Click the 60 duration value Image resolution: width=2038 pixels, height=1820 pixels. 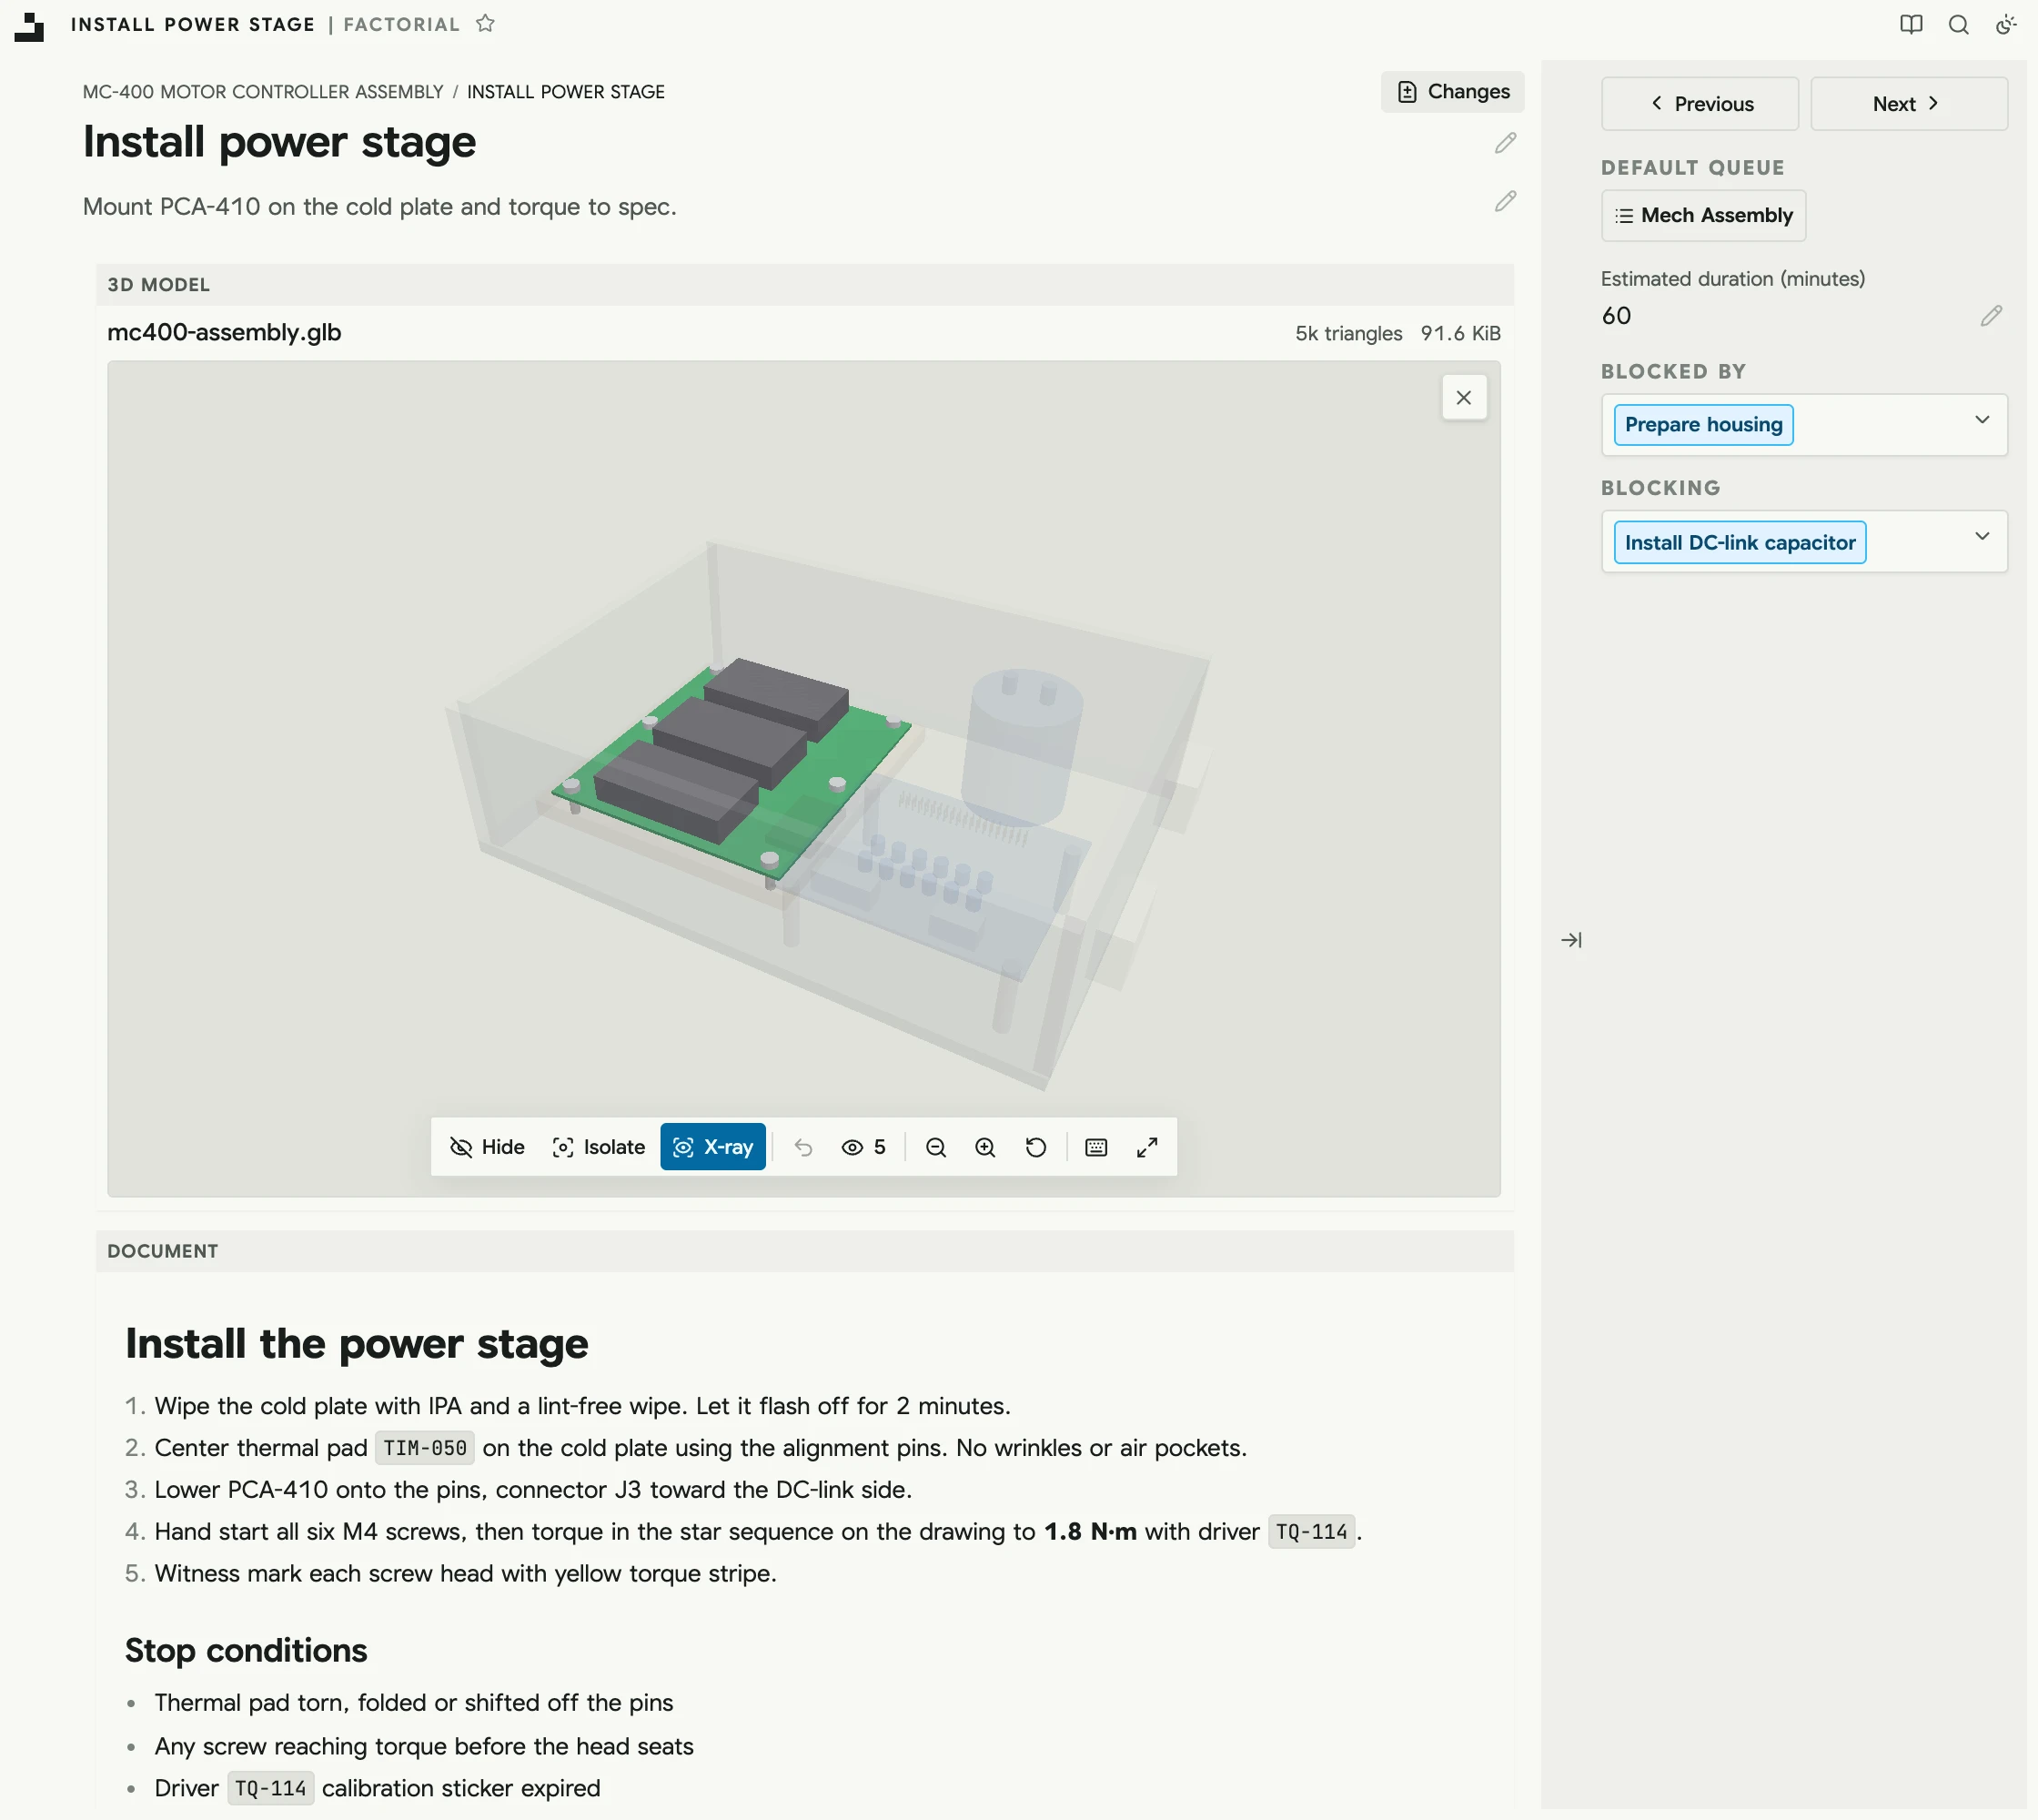[x=1616, y=316]
